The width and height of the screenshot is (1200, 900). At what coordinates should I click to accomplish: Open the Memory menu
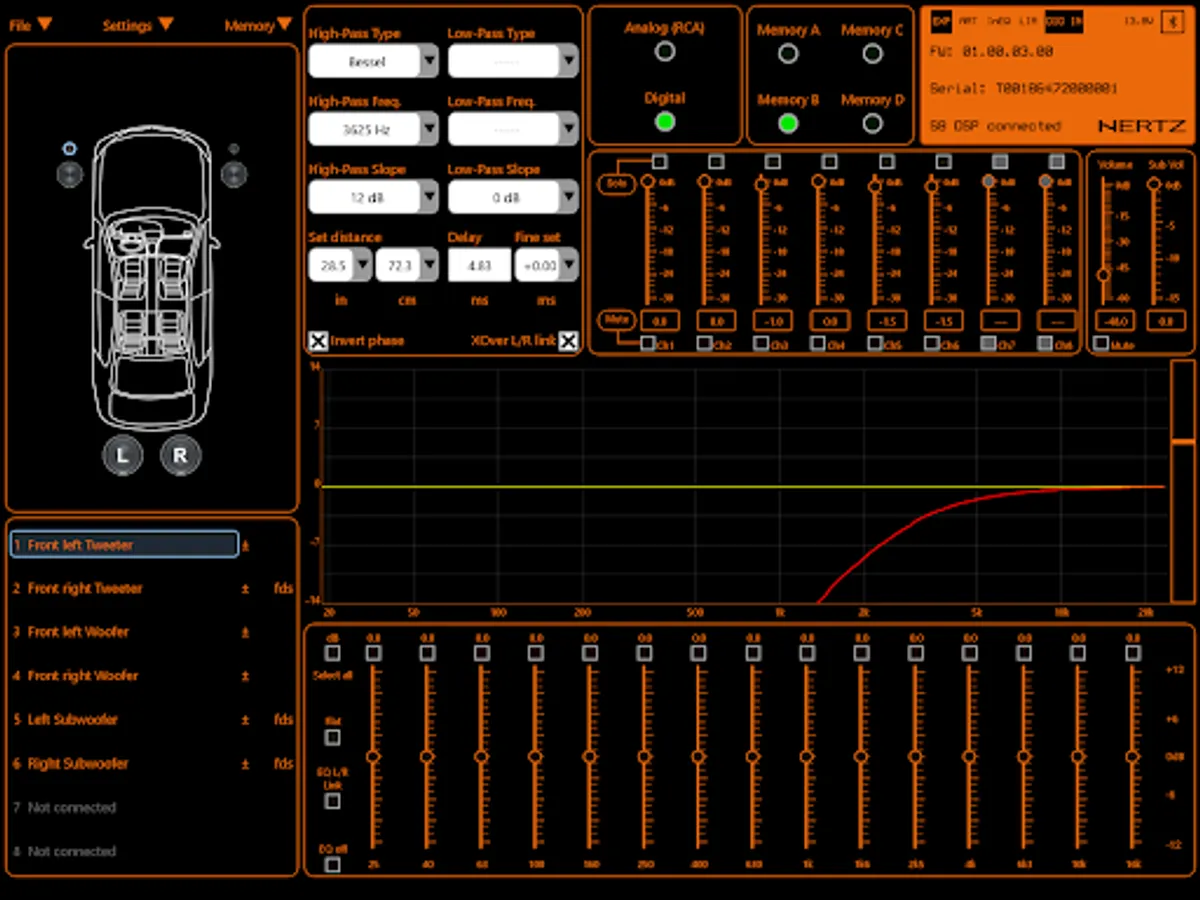click(x=258, y=25)
